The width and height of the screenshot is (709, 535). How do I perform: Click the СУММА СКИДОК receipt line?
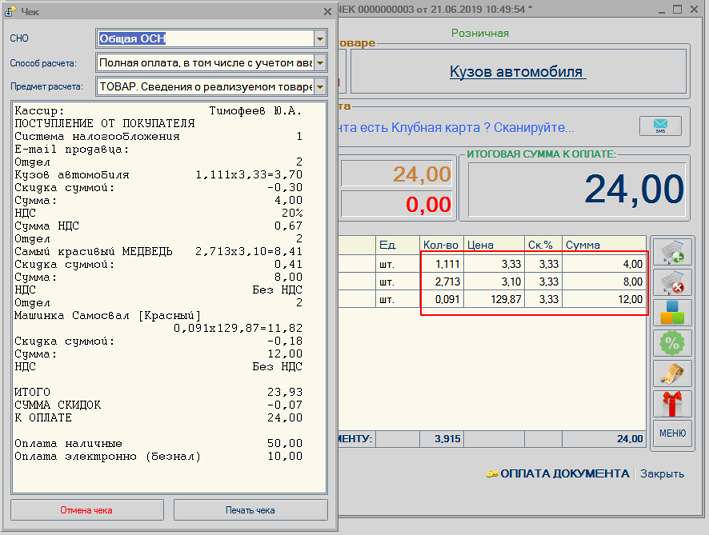tap(158, 405)
